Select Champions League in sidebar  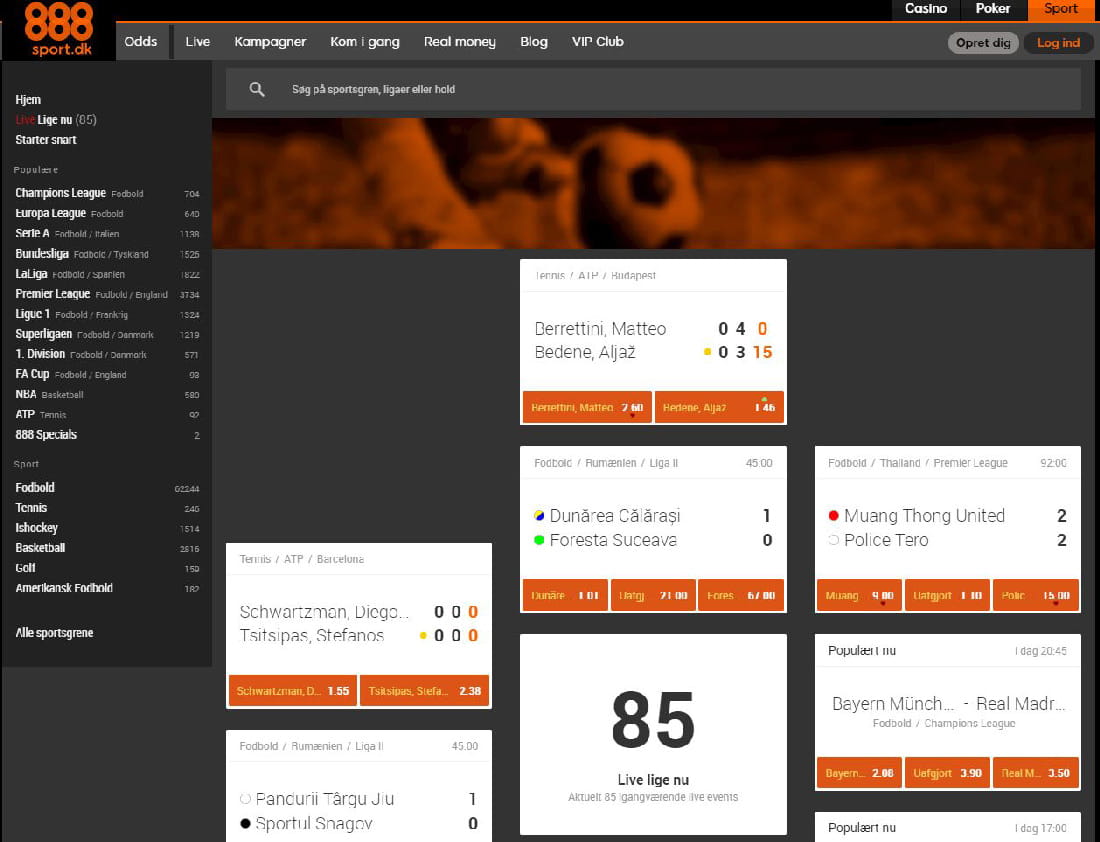click(x=107, y=193)
